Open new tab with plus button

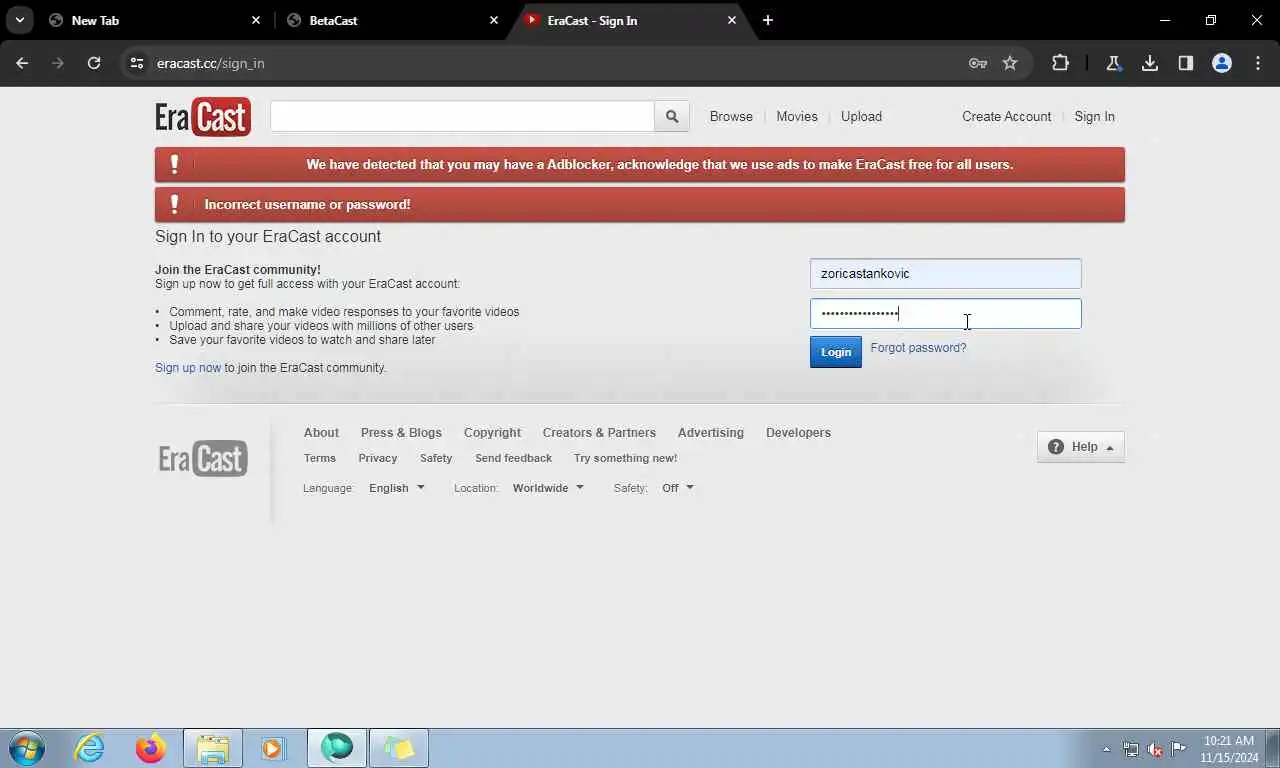pos(767,20)
